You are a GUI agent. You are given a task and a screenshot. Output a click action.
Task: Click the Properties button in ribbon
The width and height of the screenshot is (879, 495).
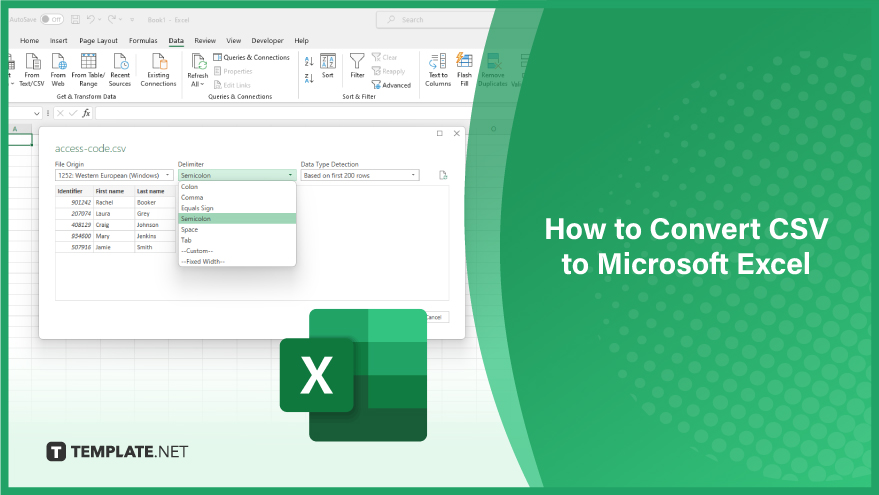(233, 71)
